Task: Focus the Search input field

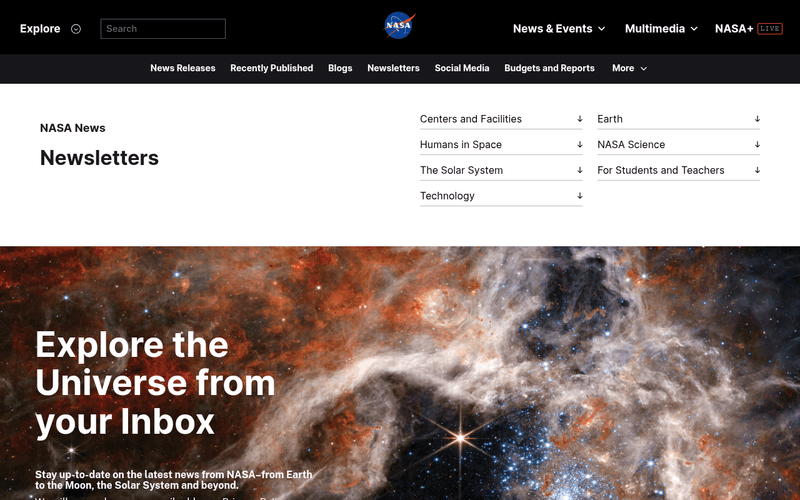Action: [x=163, y=29]
